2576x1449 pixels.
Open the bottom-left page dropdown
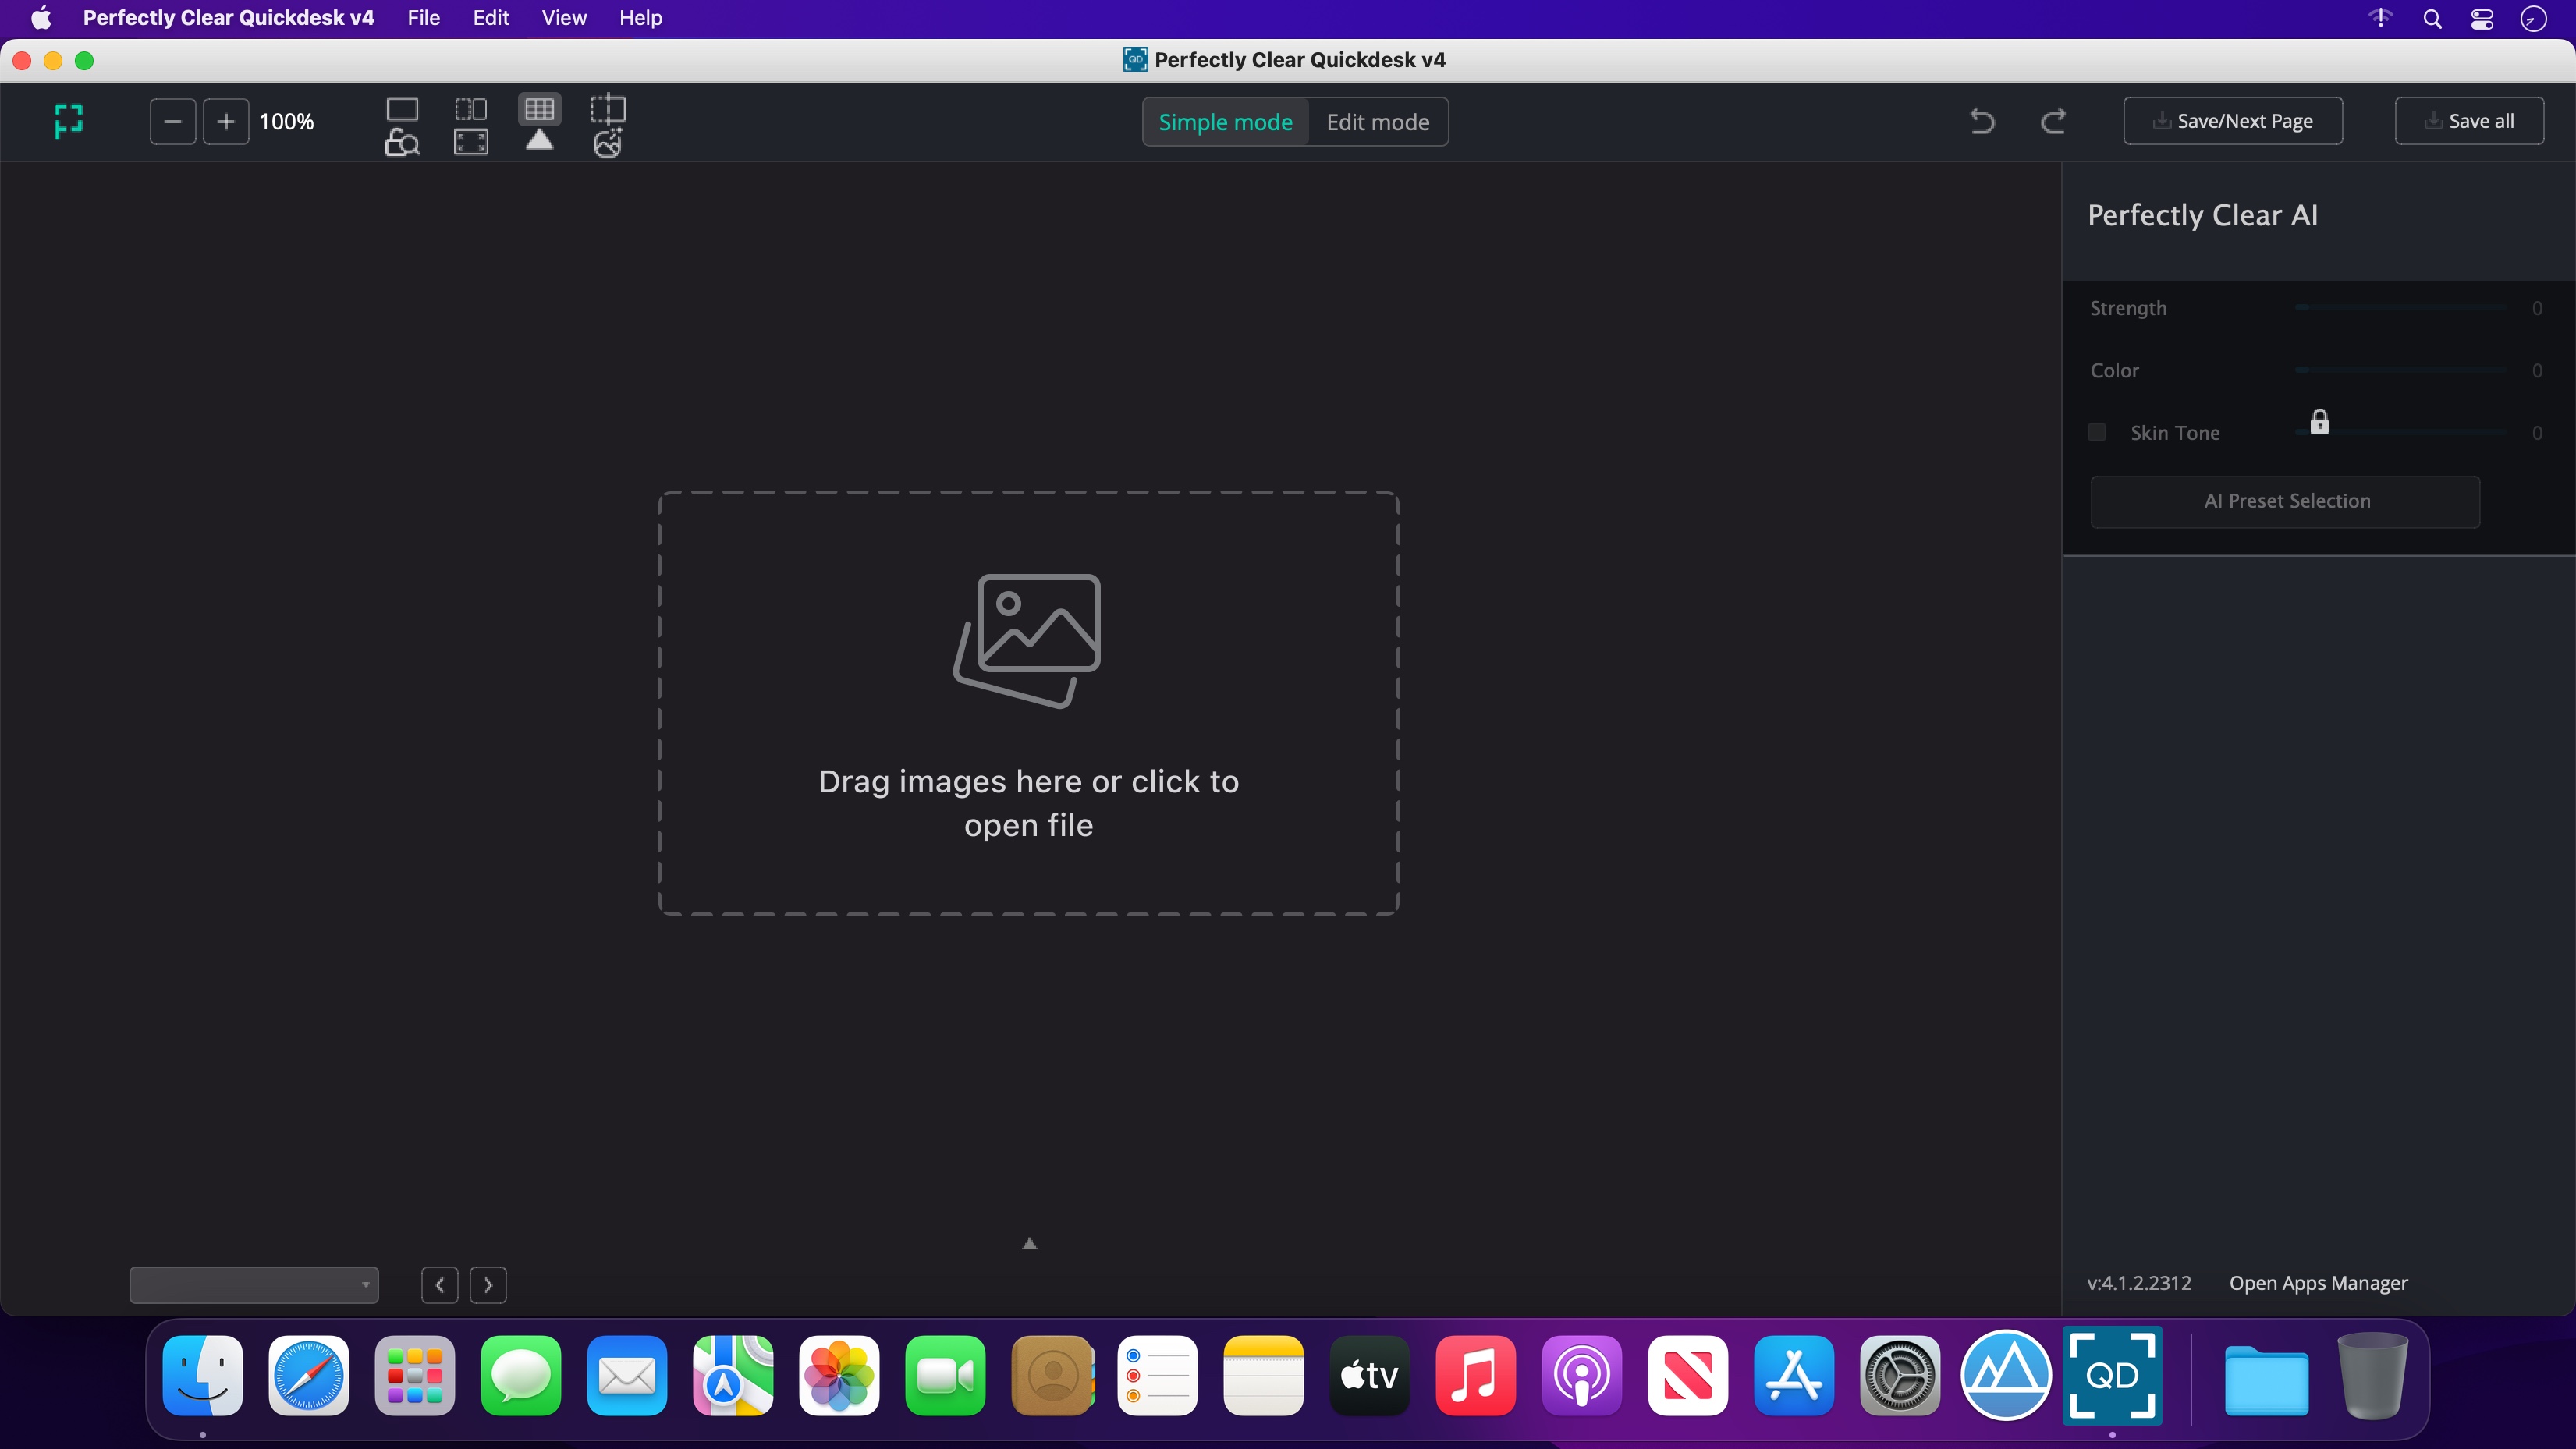[254, 1285]
